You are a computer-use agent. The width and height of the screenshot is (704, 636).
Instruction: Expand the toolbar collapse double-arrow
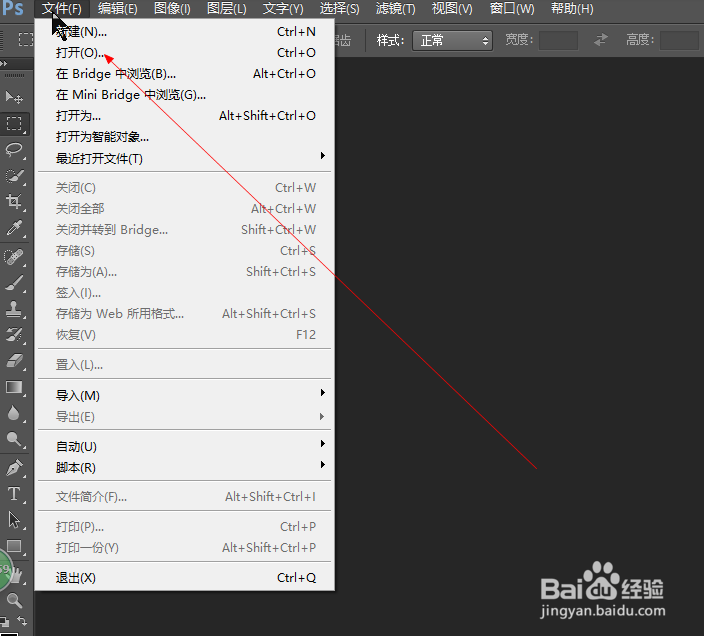pos(4,63)
